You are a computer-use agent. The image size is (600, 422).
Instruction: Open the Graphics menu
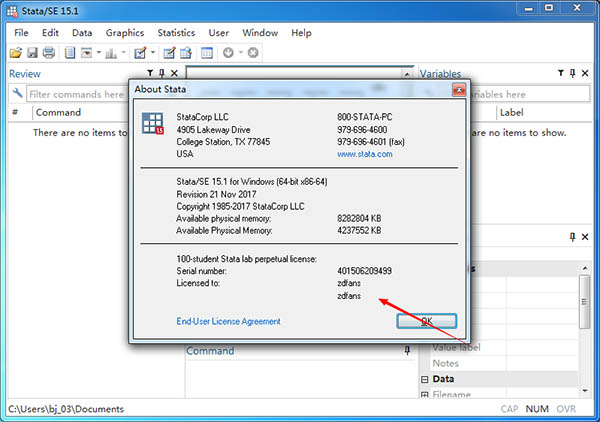tap(125, 33)
